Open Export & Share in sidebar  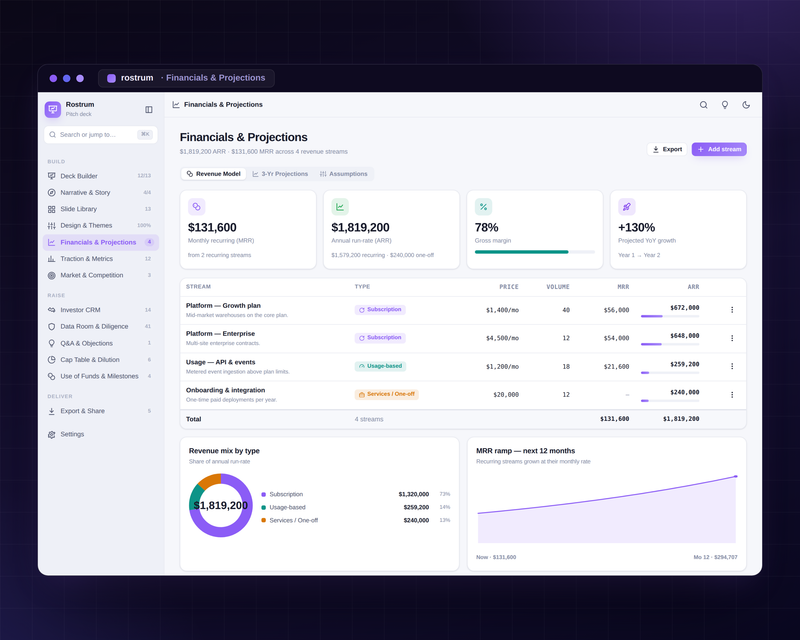(101, 411)
